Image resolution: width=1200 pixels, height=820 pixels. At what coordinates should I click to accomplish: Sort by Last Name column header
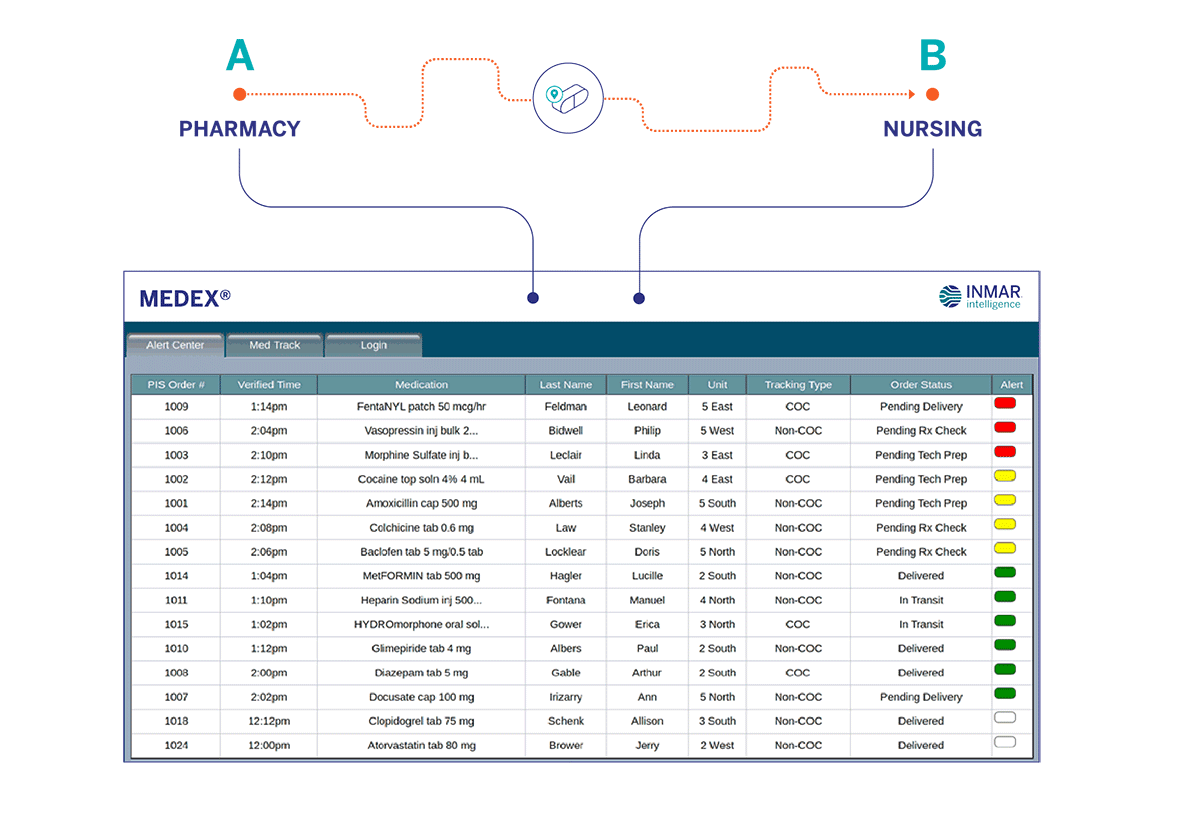click(566, 384)
